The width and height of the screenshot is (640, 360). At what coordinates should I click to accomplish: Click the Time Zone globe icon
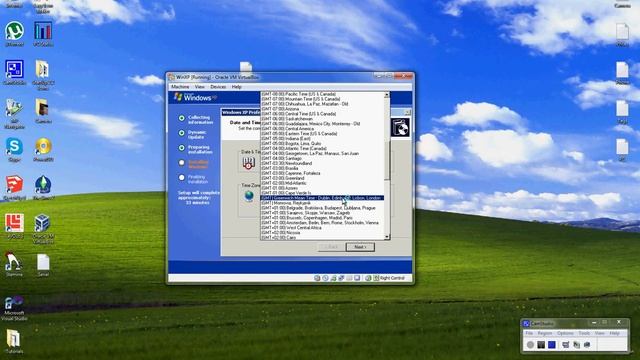click(249, 196)
